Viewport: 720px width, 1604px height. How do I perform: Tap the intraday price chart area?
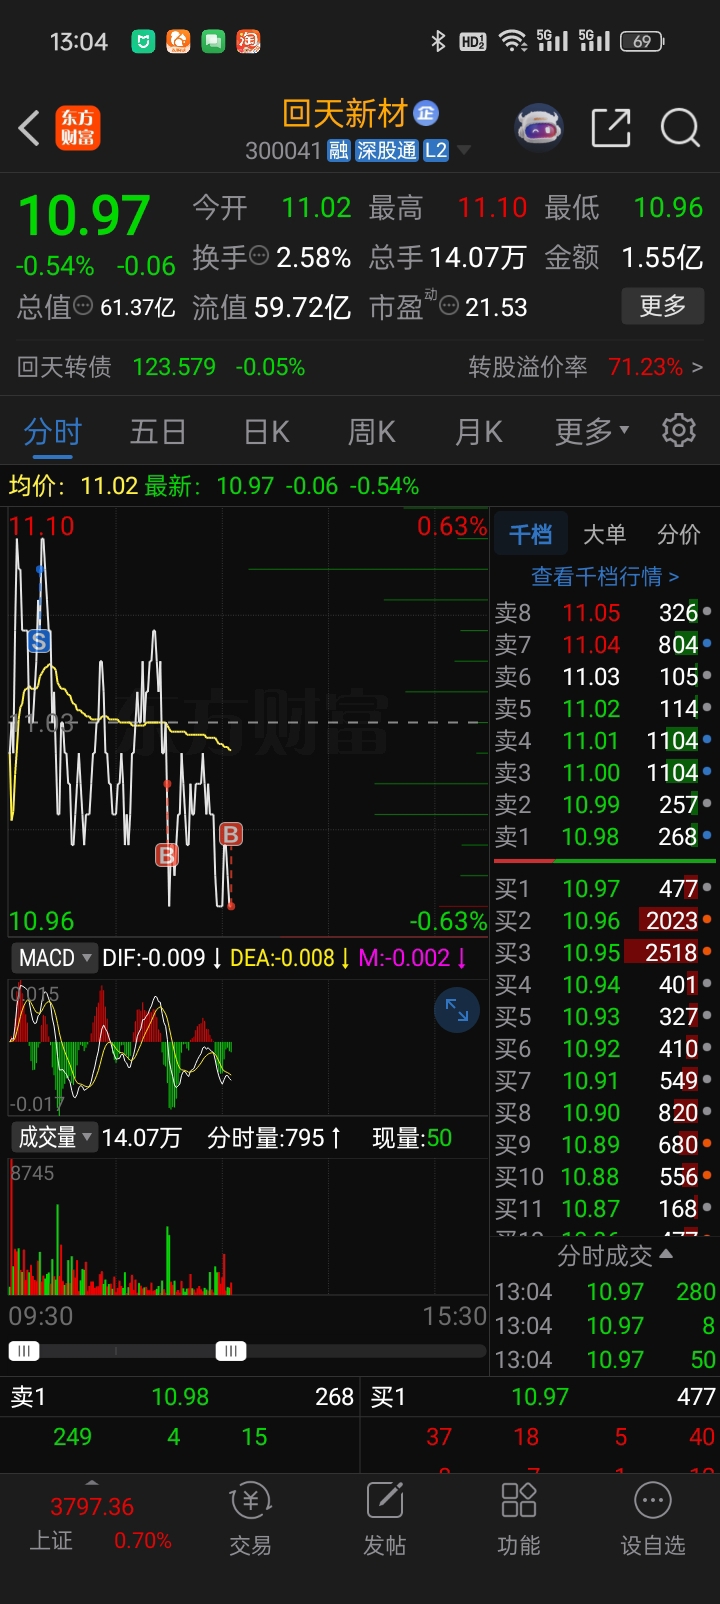(248, 722)
